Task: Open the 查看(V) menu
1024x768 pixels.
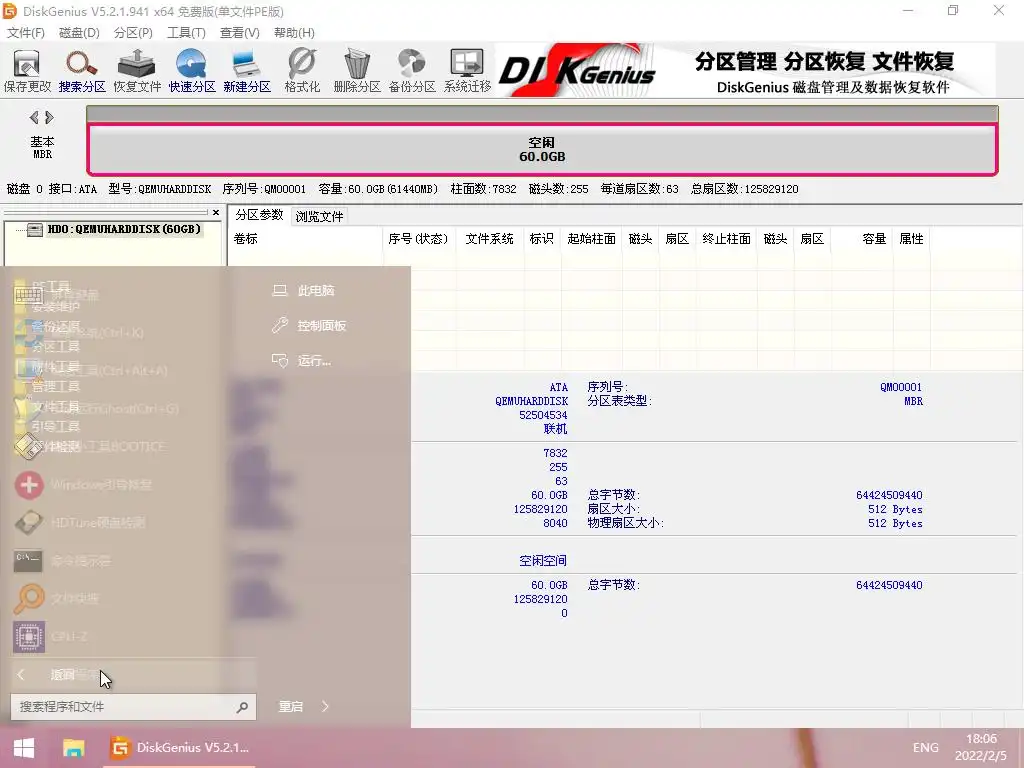Action: 240,33
